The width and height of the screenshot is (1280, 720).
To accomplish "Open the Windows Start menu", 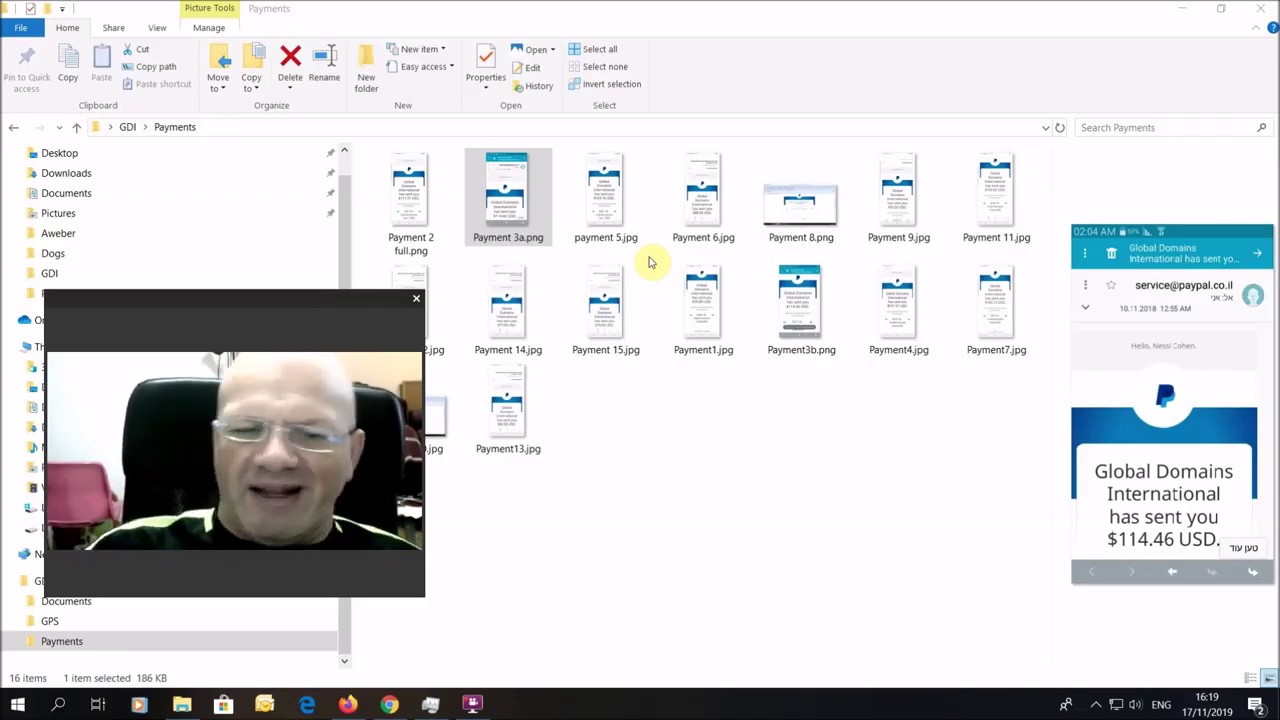I will coord(17,705).
